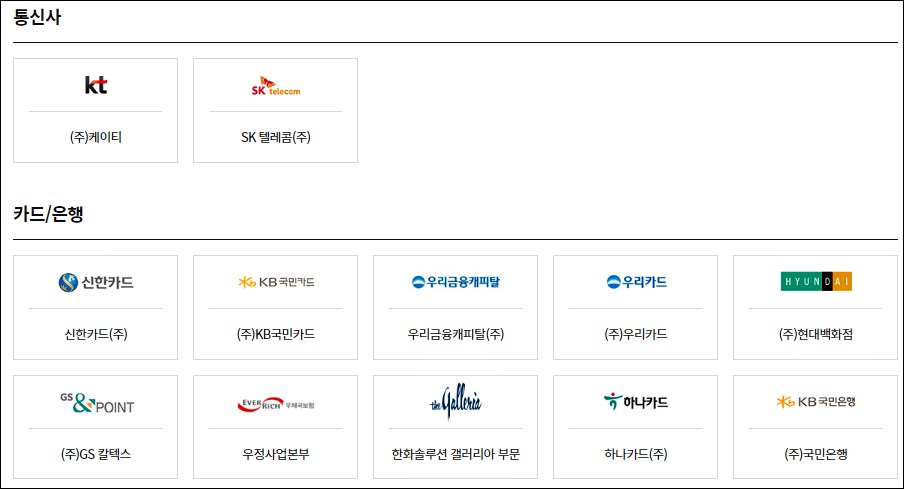
Task: Choose (주)국민은행 label
Action: (x=816, y=454)
